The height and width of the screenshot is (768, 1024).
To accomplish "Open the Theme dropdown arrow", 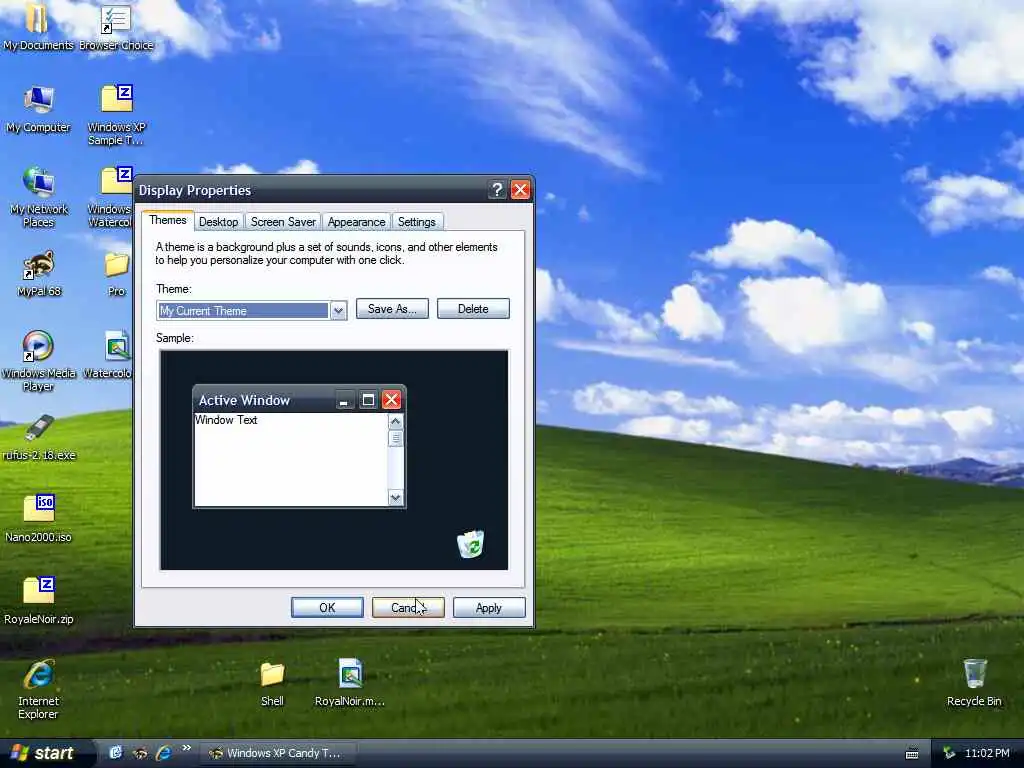I will coord(338,311).
